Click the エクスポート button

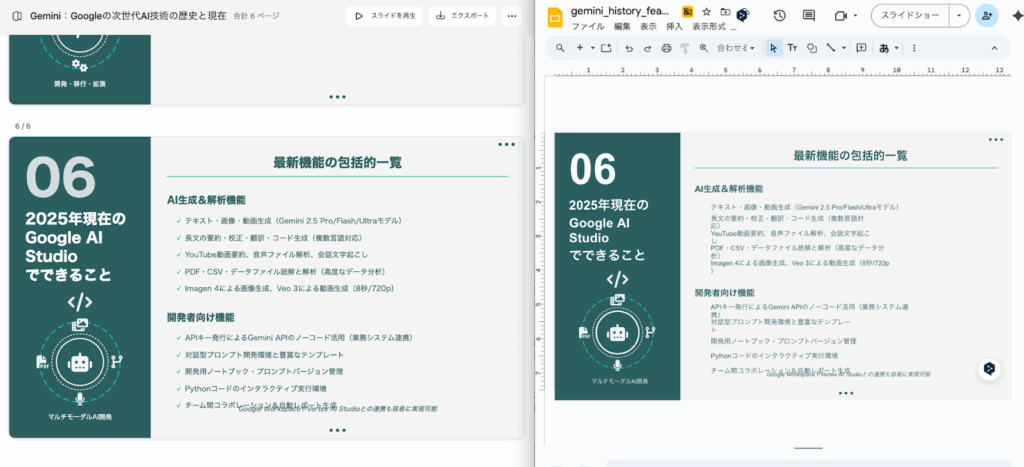(461, 16)
